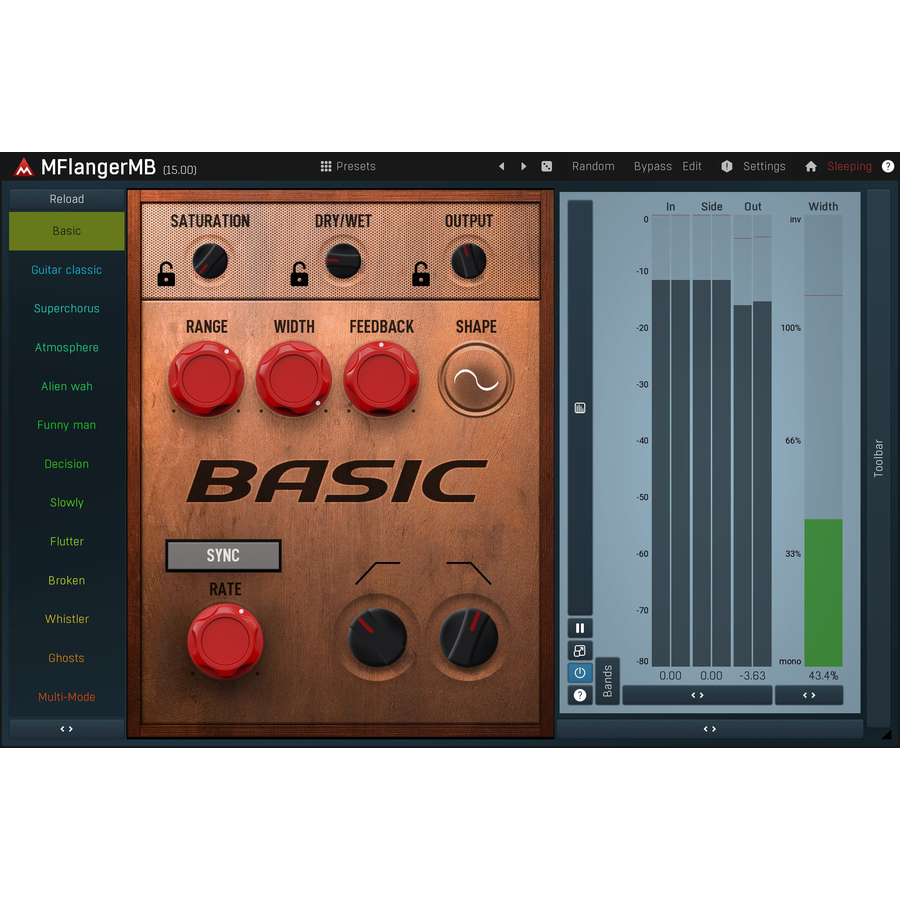Select the Atmosphere device
900x900 pixels.
coord(67,347)
